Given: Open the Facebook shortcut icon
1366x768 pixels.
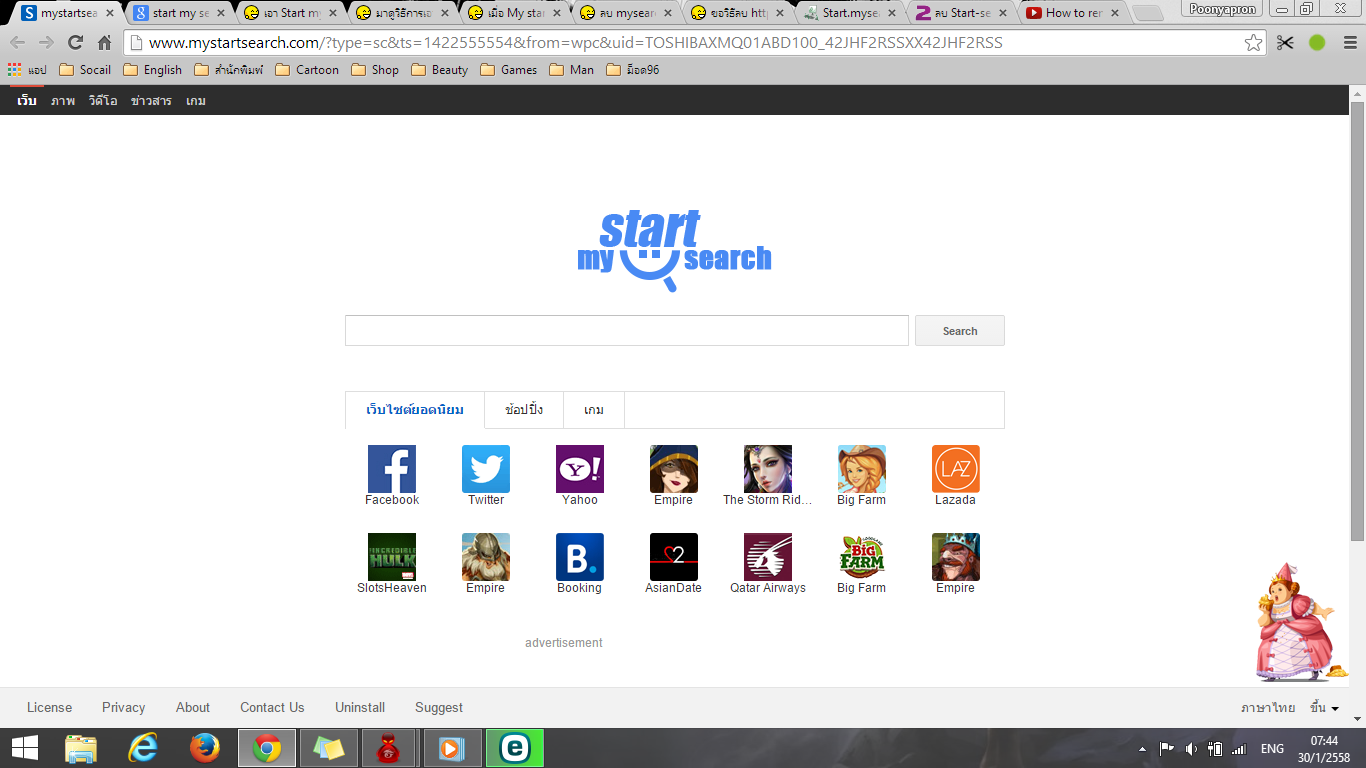Looking at the screenshot, I should [x=392, y=469].
